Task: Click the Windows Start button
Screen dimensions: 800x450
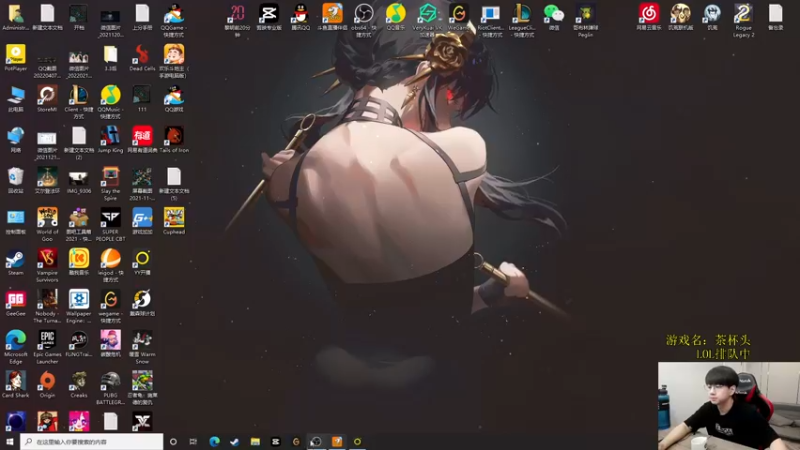Action: (9, 442)
